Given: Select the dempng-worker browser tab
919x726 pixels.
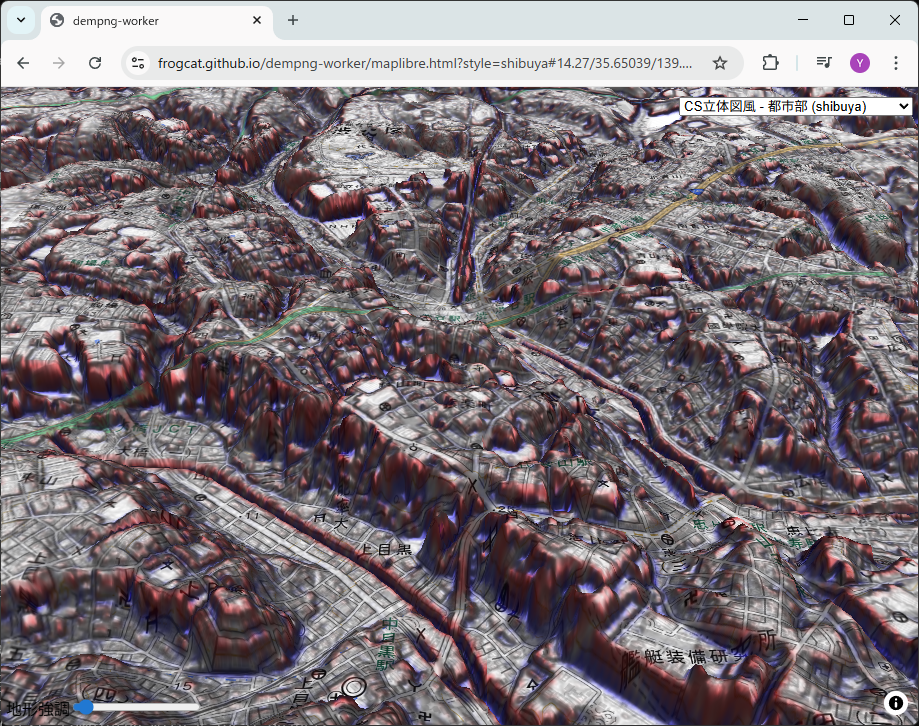Looking at the screenshot, I should coord(156,21).
